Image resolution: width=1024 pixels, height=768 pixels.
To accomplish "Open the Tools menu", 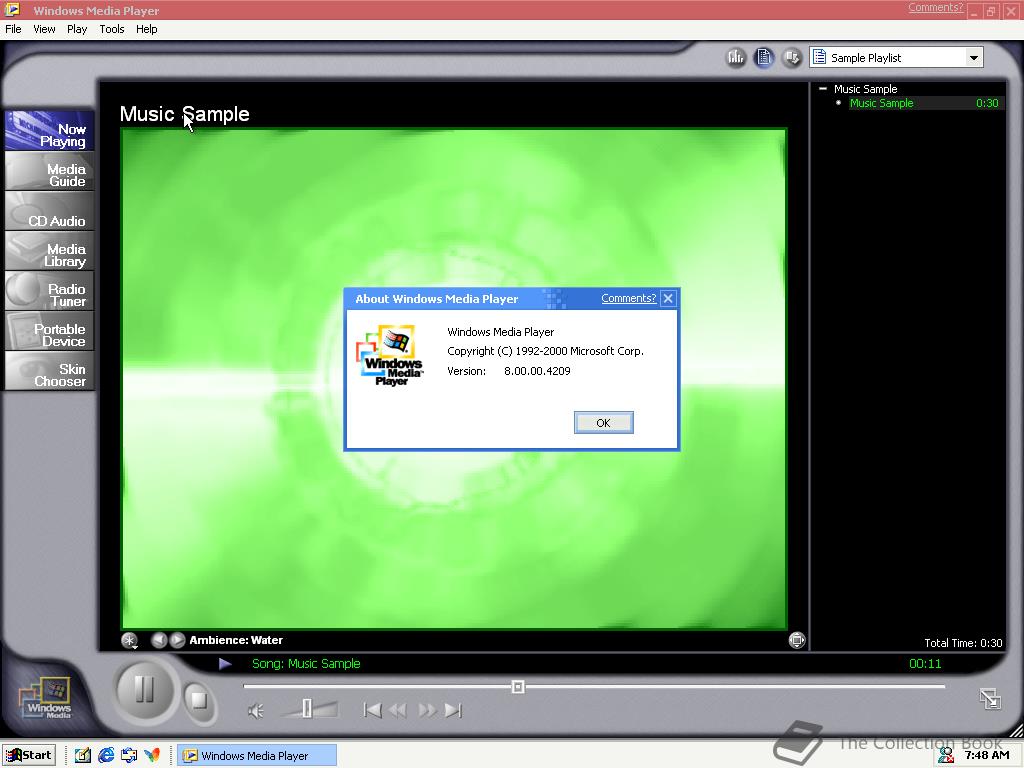I will [112, 29].
